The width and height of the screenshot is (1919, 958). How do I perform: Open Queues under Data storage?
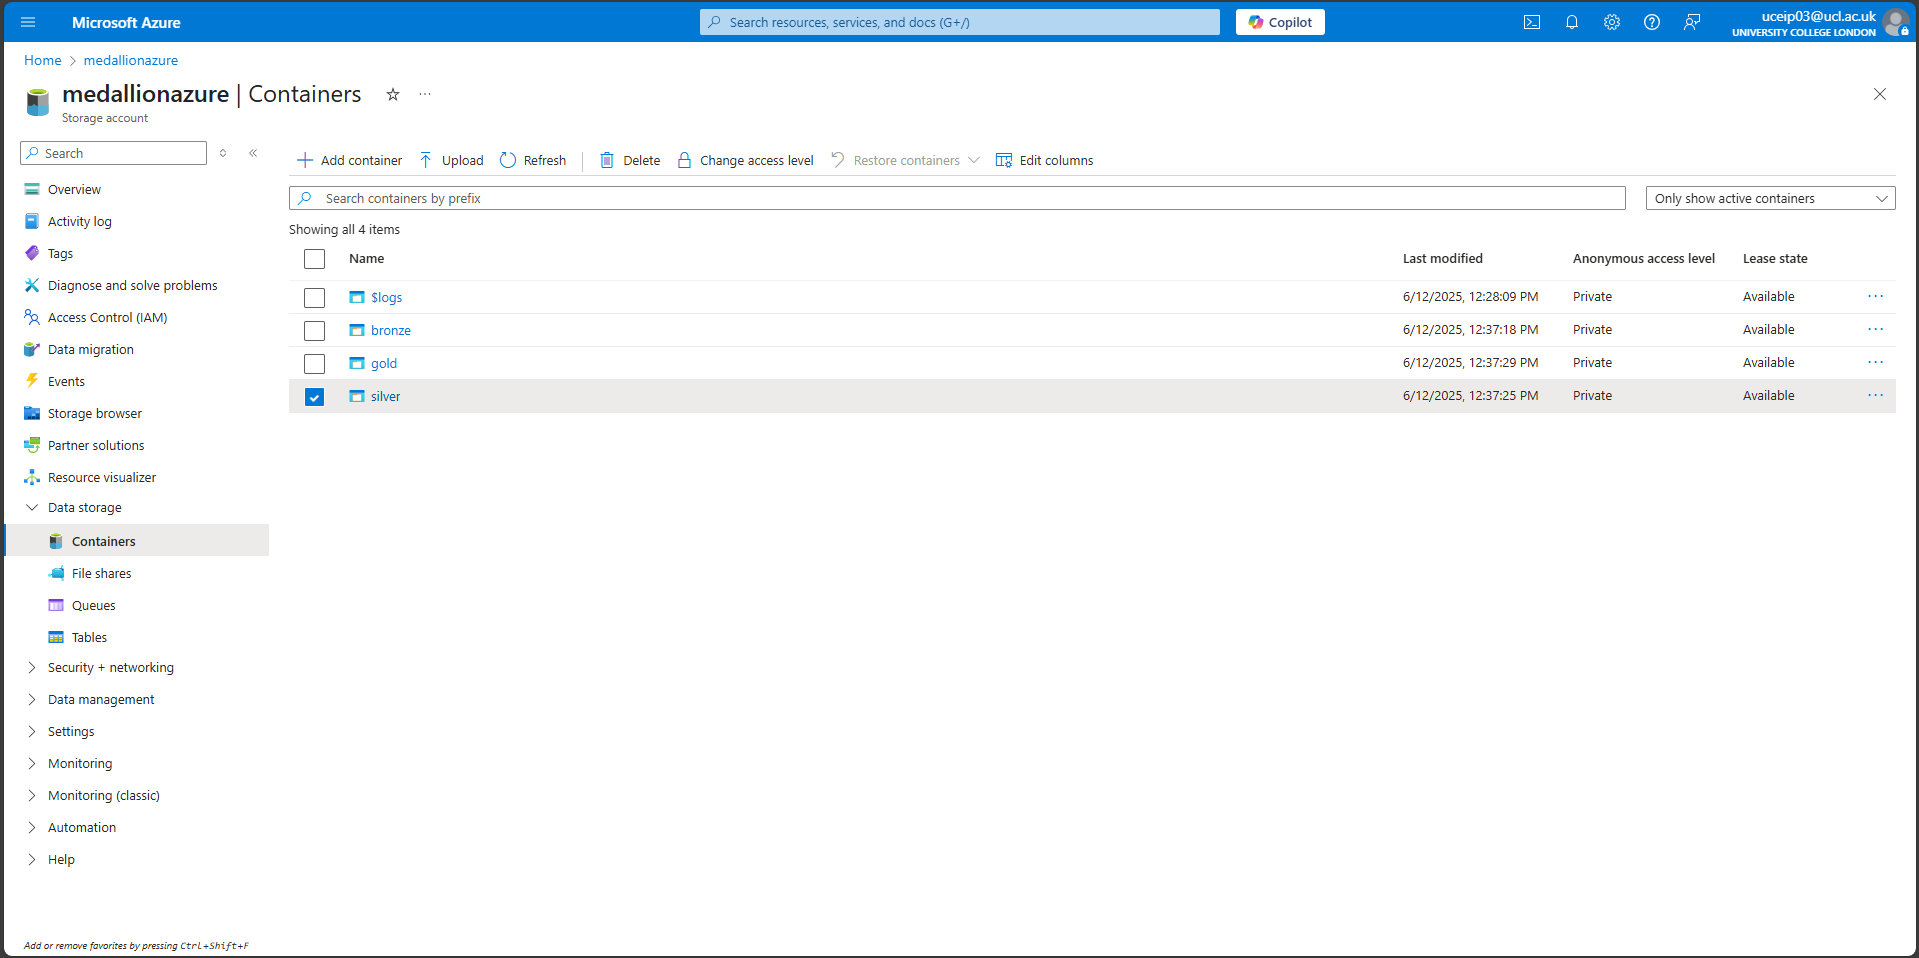93,605
